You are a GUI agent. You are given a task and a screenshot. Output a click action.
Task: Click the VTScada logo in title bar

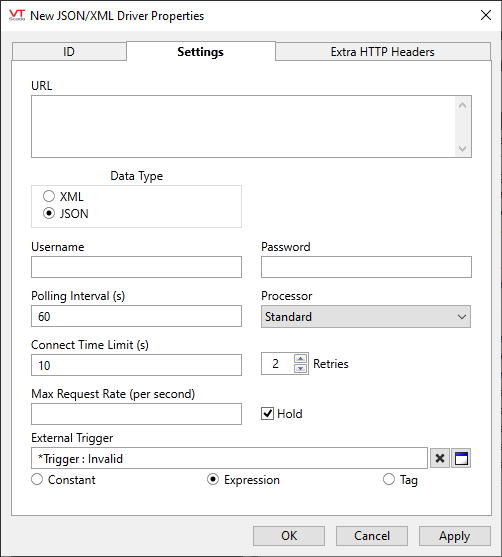[x=17, y=15]
